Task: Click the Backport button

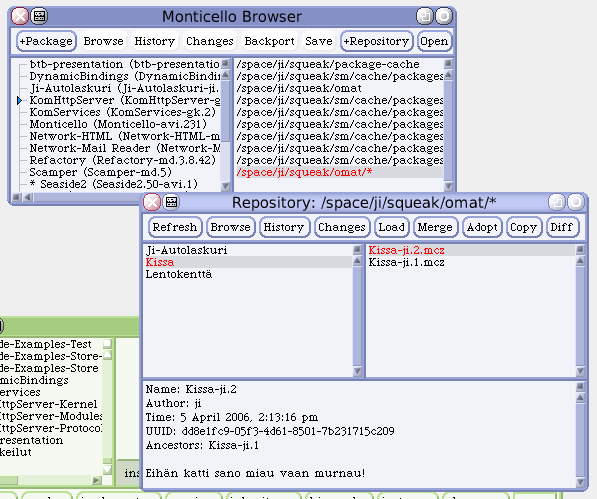Action: coord(270,41)
